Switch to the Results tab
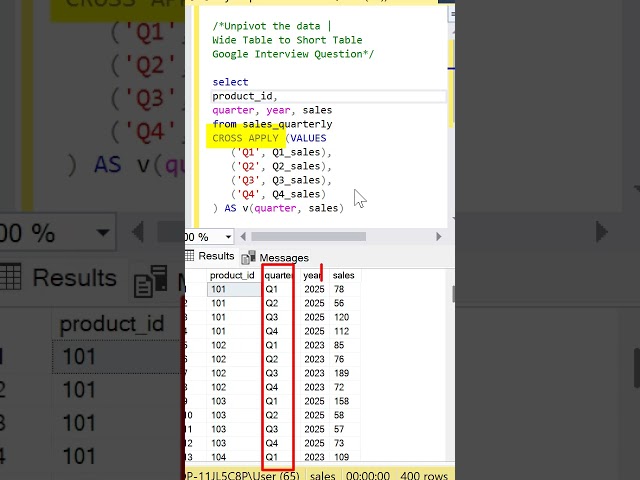Screen dimensions: 640x480 (216, 256)
